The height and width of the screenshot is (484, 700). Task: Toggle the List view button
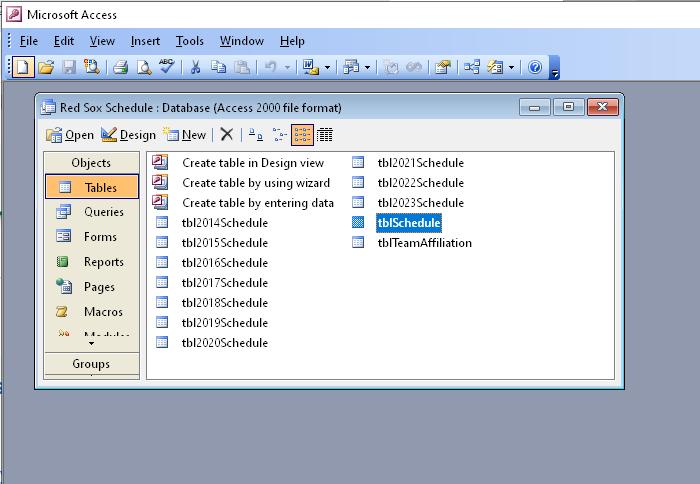click(x=302, y=134)
